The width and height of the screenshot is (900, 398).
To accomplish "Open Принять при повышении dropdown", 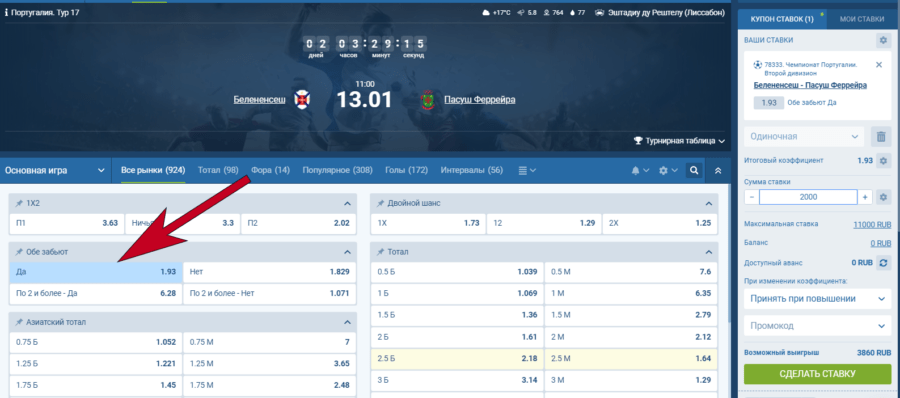I will (817, 299).
